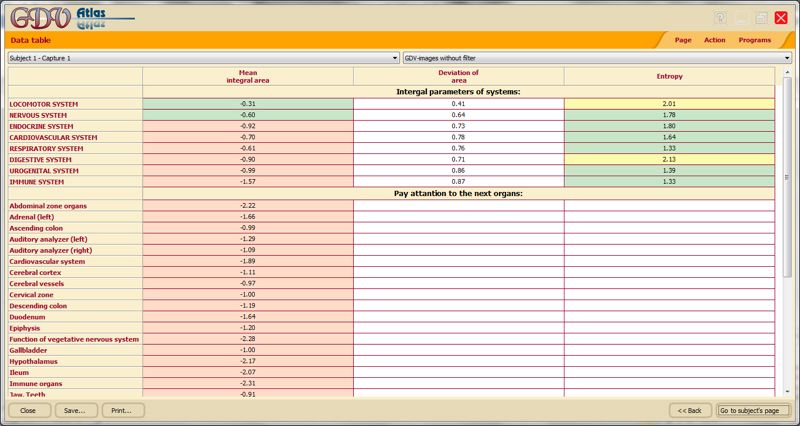Click the urogenital deviation value 0.86
Viewport: 800px width, 426px height.
[459, 171]
